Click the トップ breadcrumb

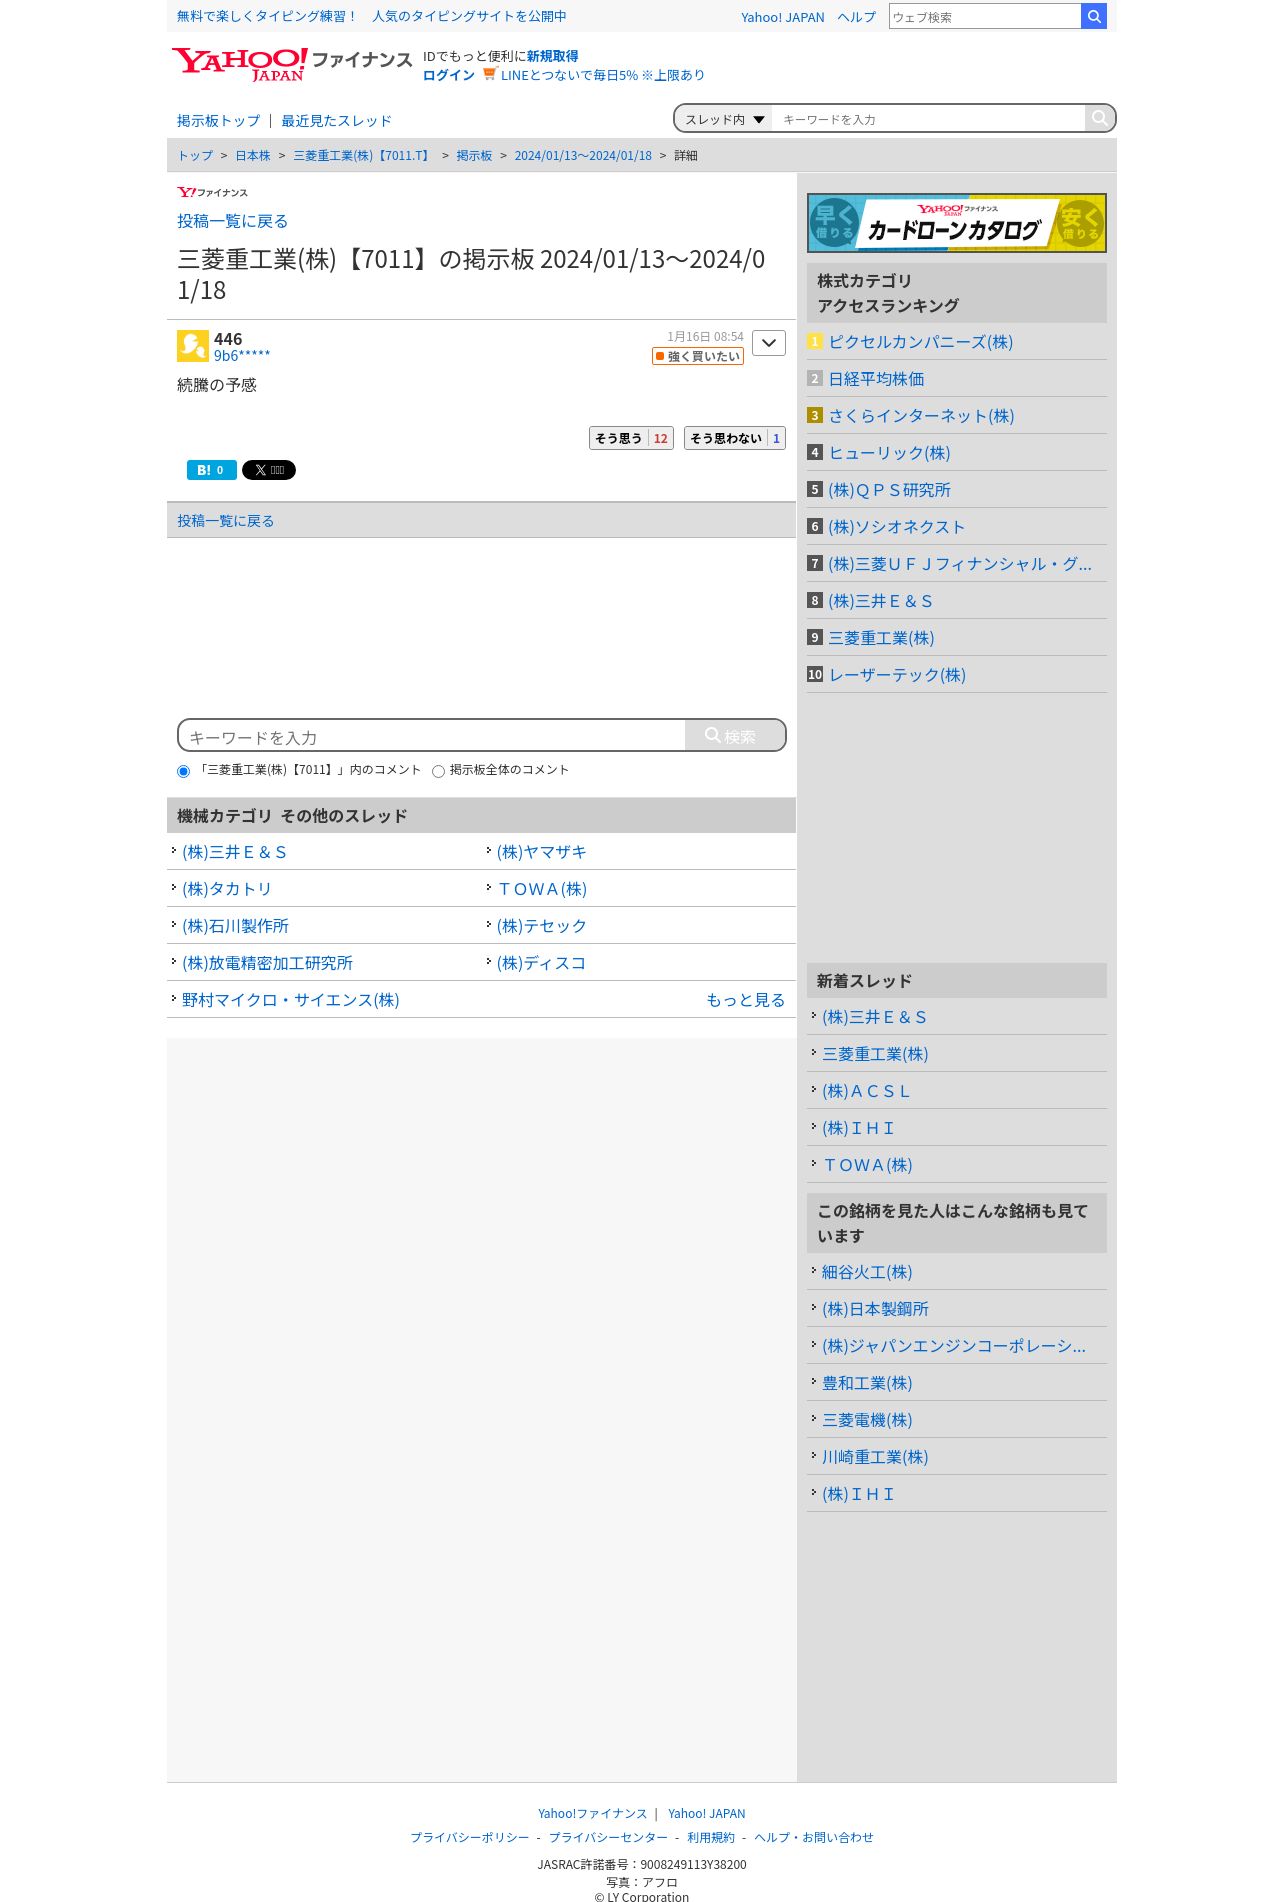click(195, 156)
